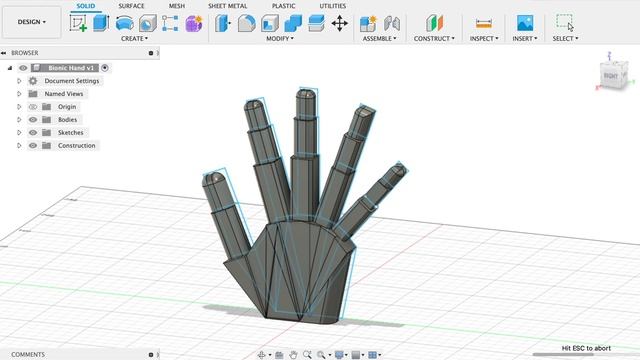Select the Fillet tool
The height and width of the screenshot is (360, 640).
(247, 23)
